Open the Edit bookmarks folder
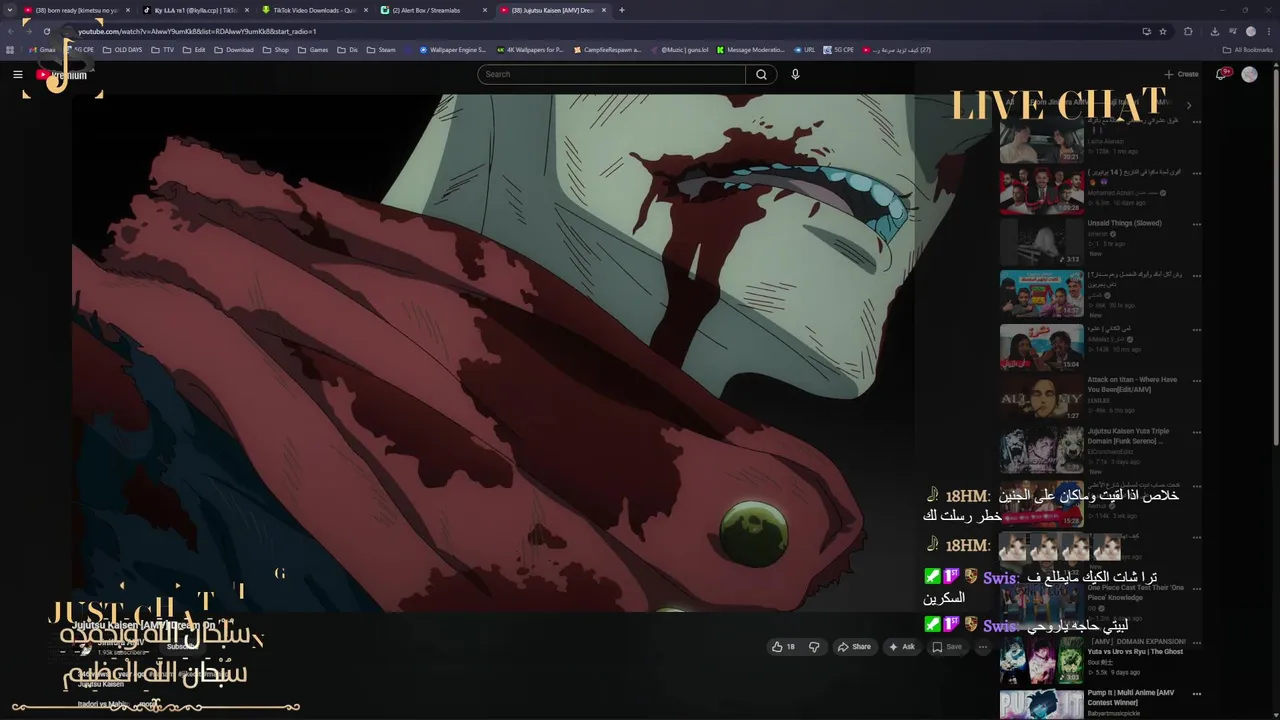Image resolution: width=1280 pixels, height=720 pixels. 194,50
